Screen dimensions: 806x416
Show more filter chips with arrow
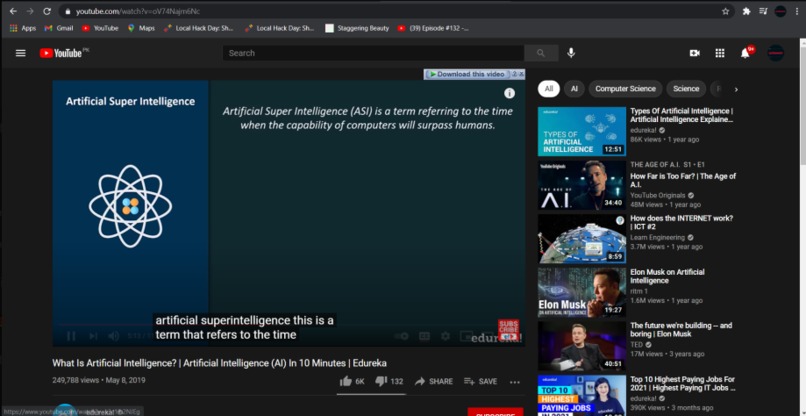[x=736, y=89]
